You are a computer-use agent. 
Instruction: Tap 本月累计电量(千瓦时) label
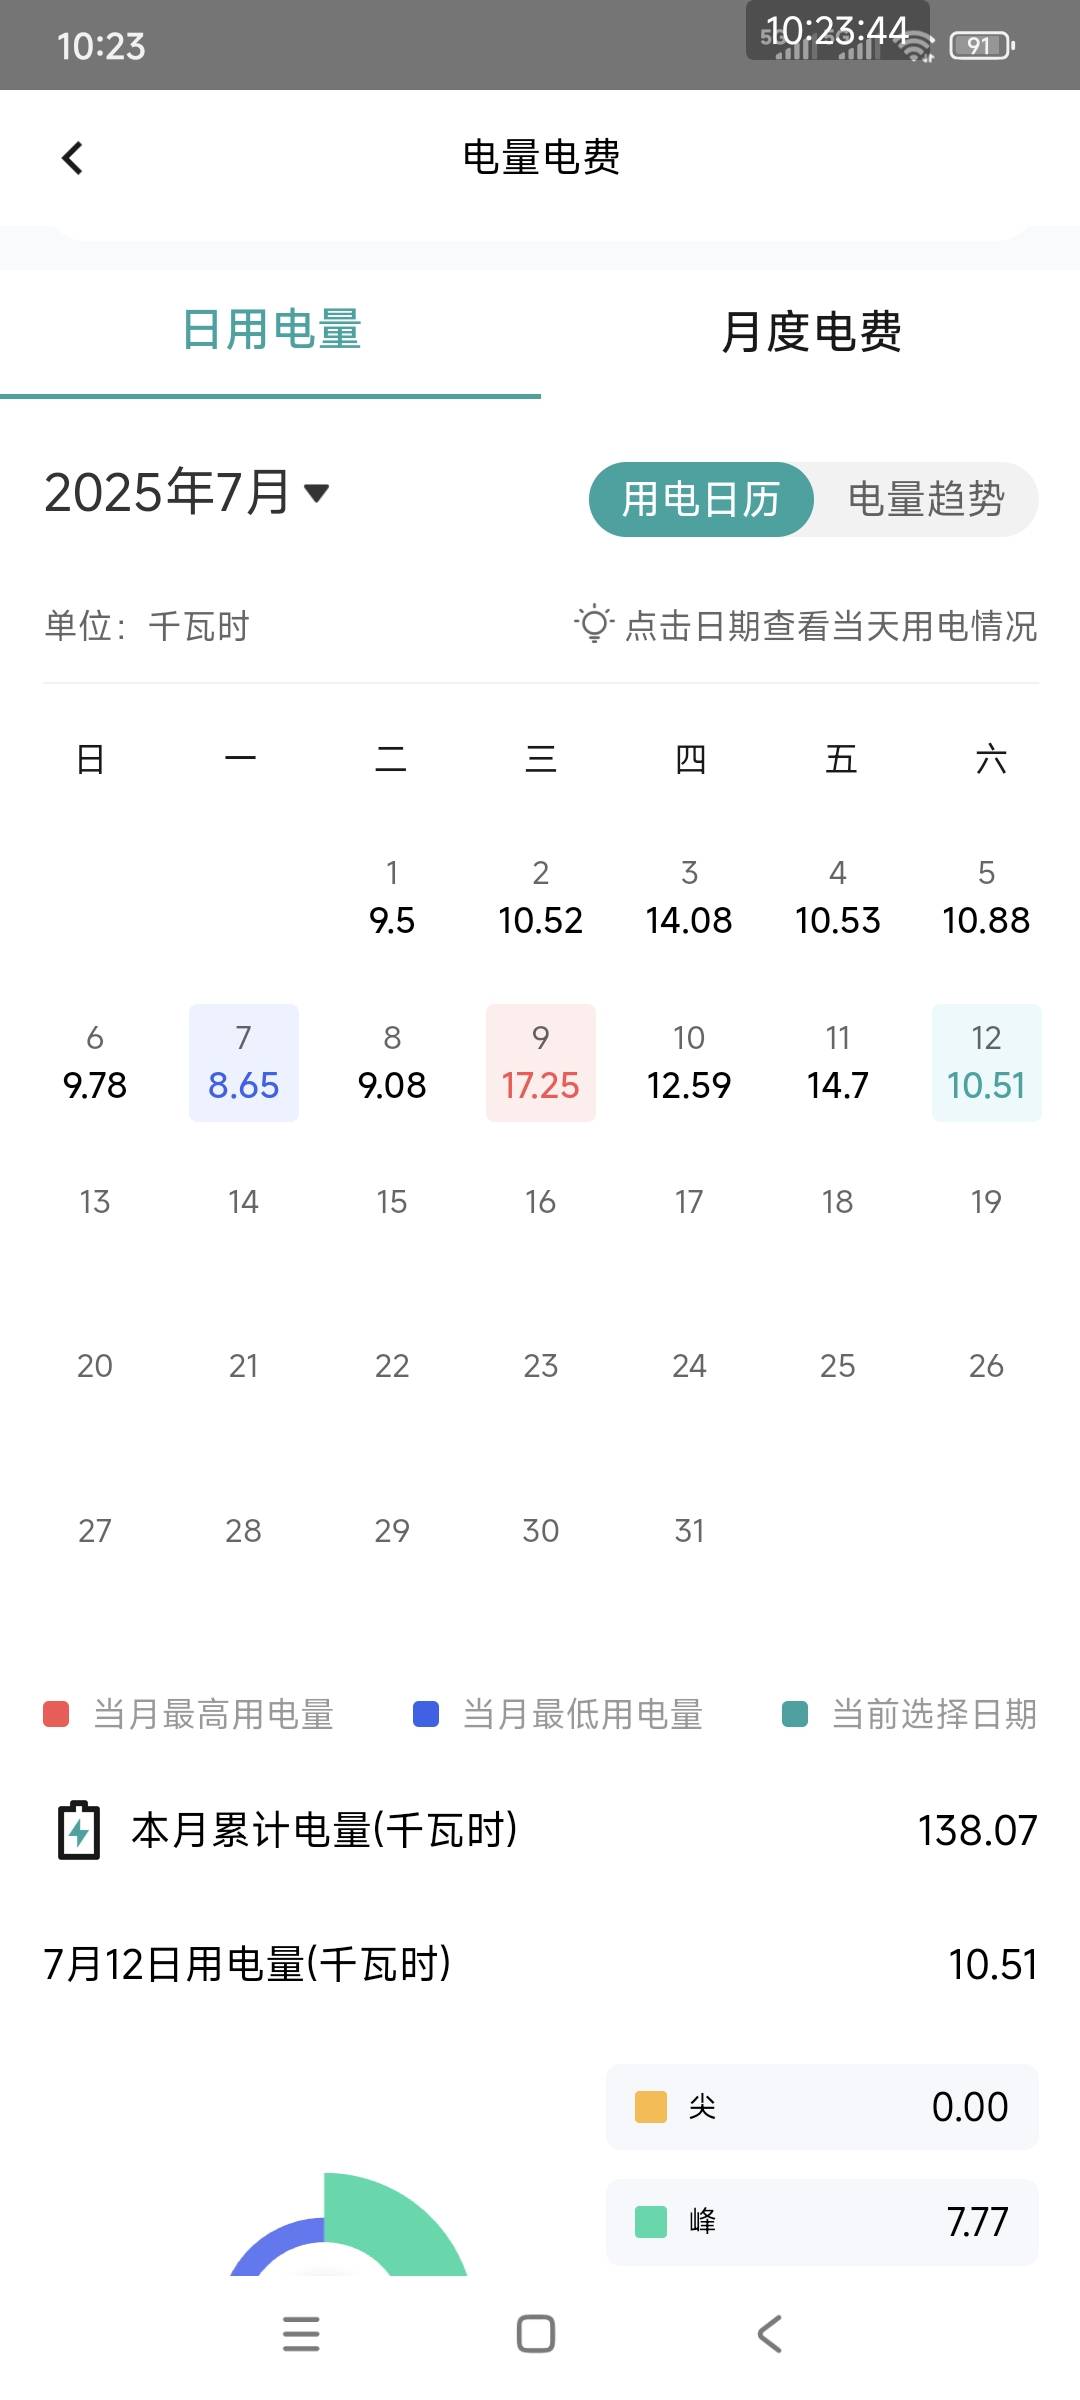point(324,1830)
